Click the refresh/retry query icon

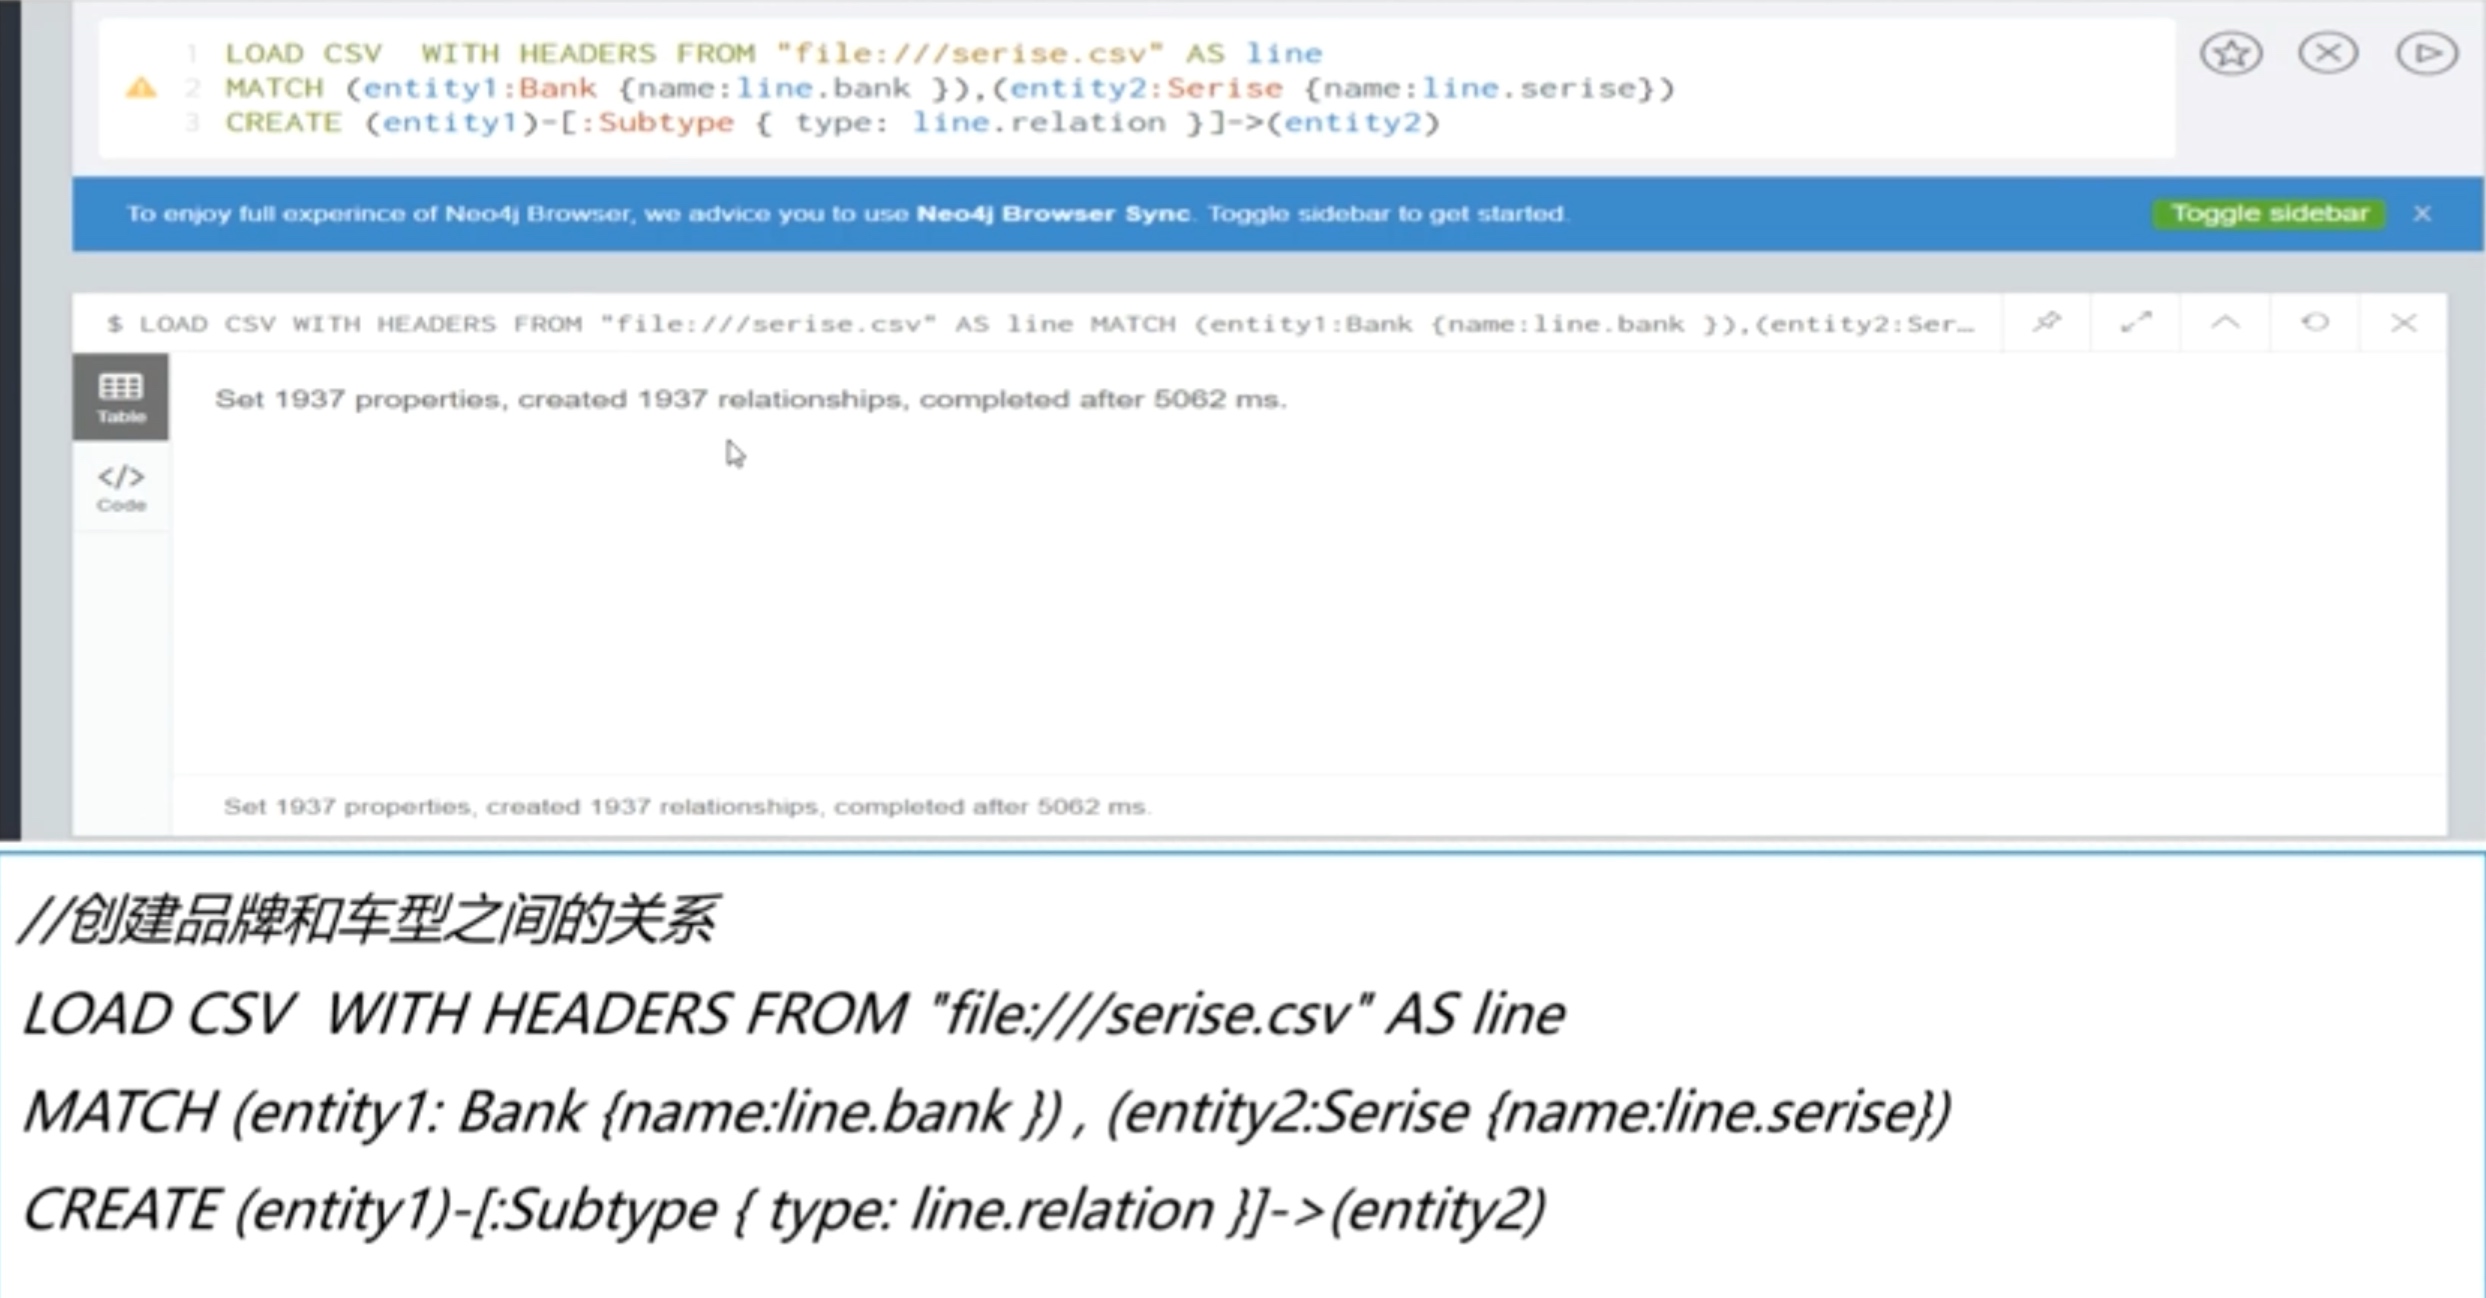coord(2315,321)
